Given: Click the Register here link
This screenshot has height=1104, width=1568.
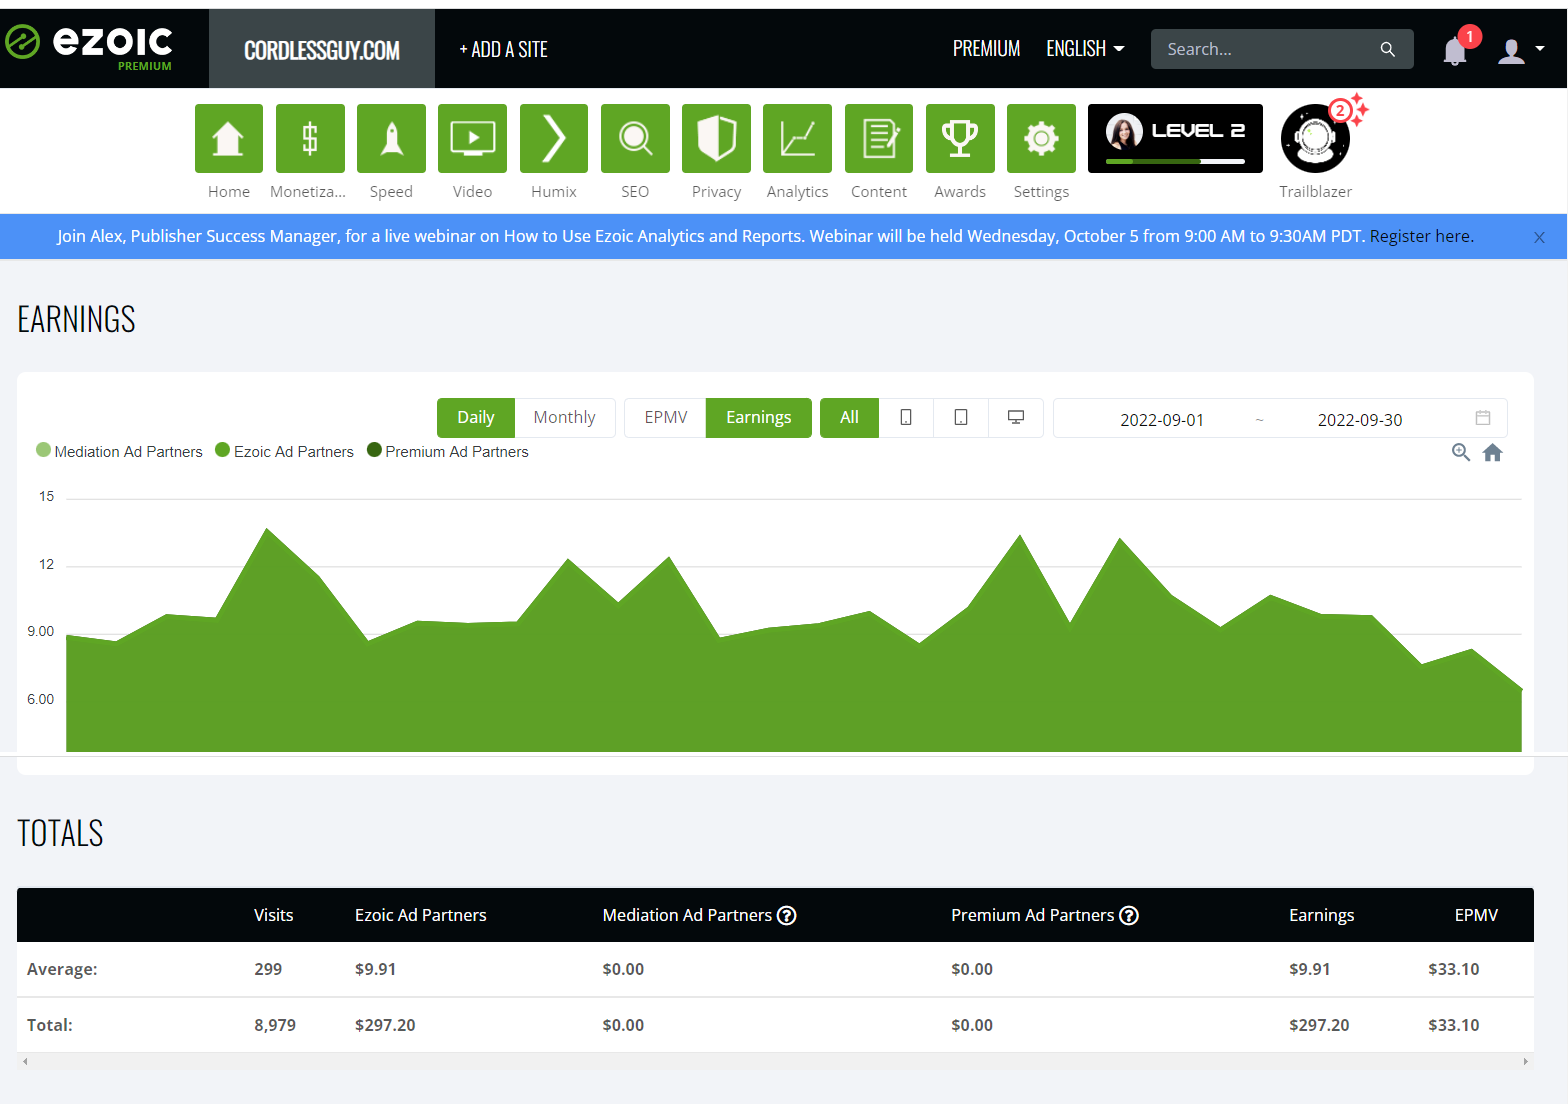Looking at the screenshot, I should (1420, 236).
